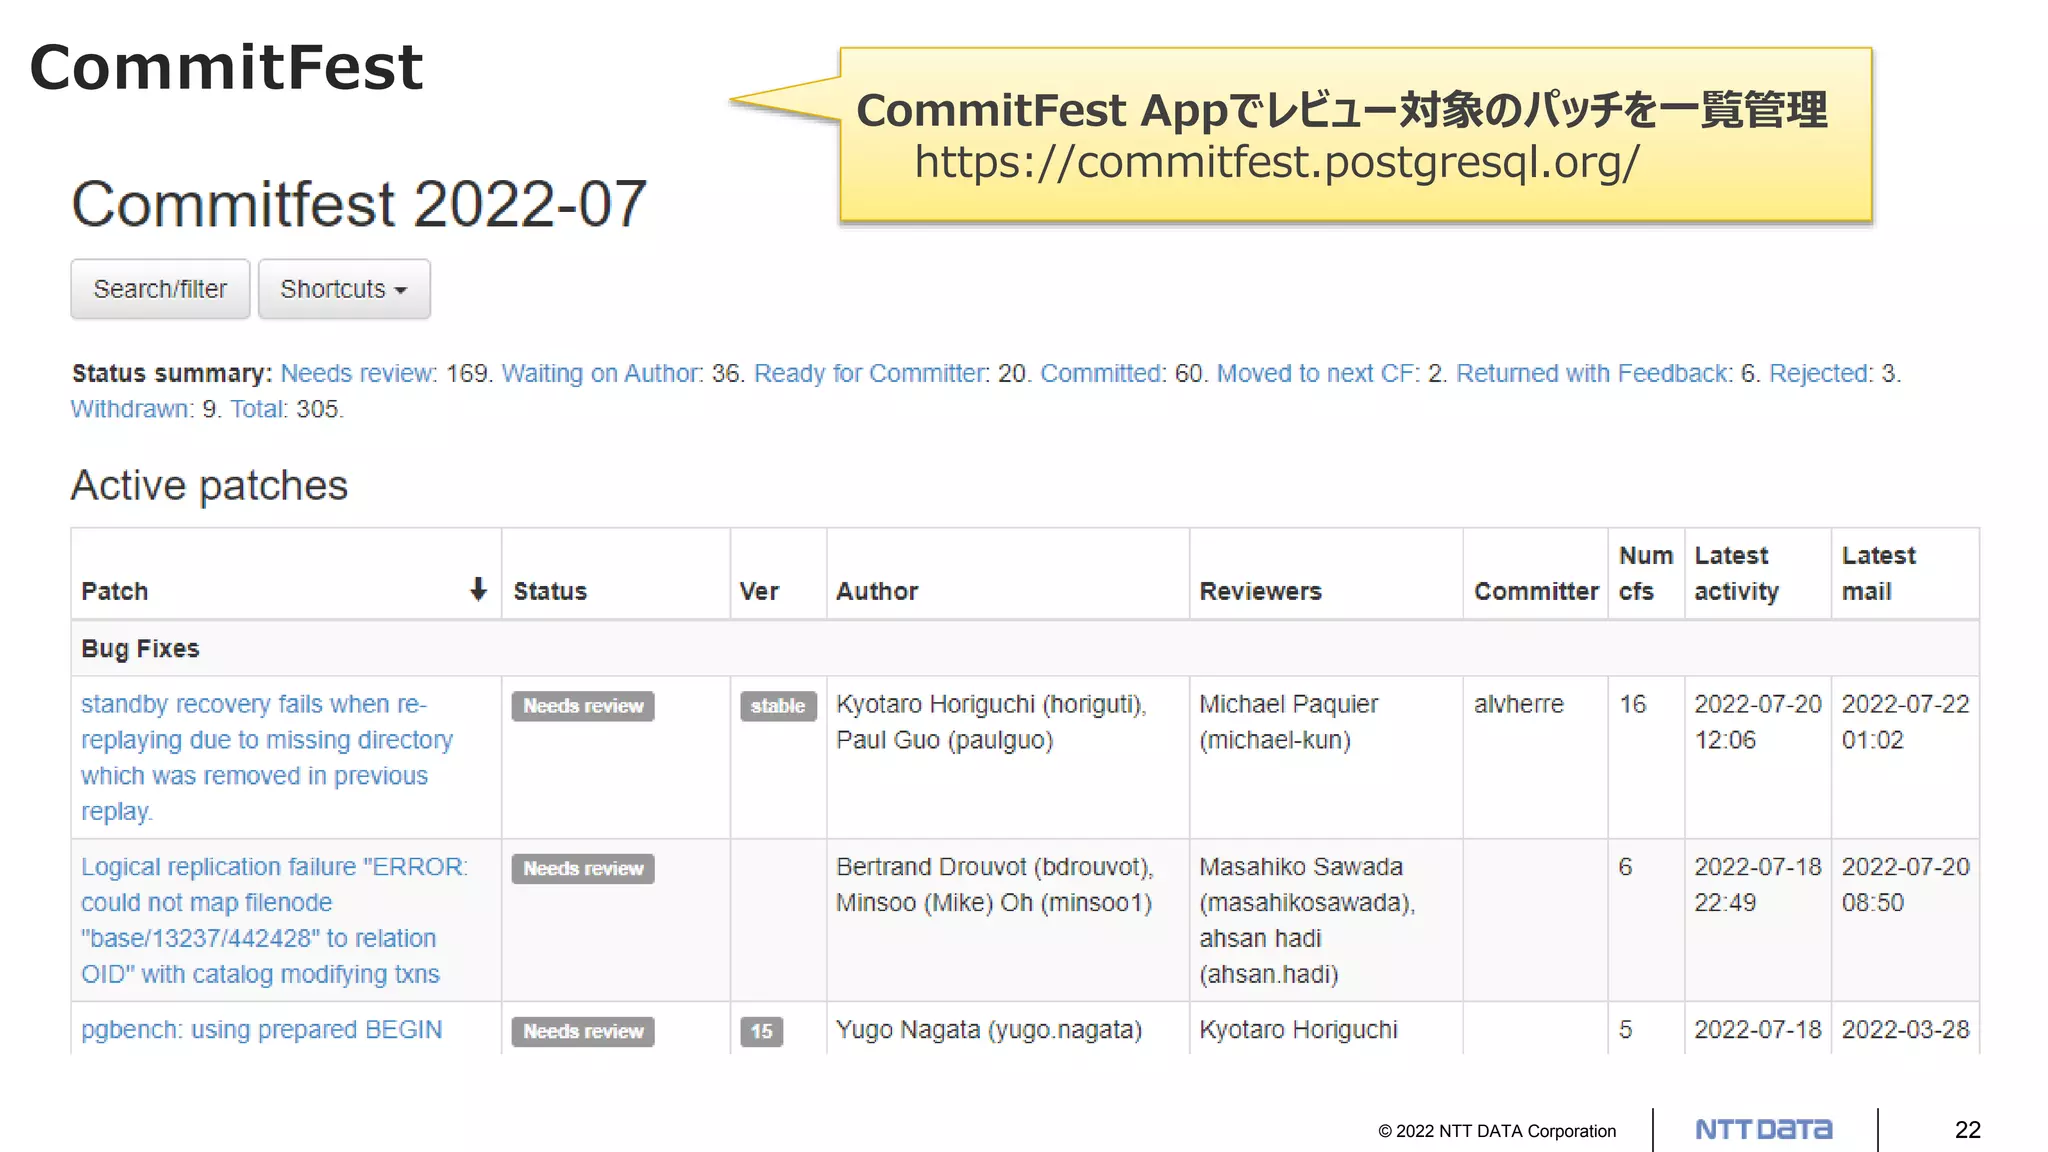The image size is (2048, 1152).
Task: Open the Returned with Feedback link
Action: point(1594,373)
